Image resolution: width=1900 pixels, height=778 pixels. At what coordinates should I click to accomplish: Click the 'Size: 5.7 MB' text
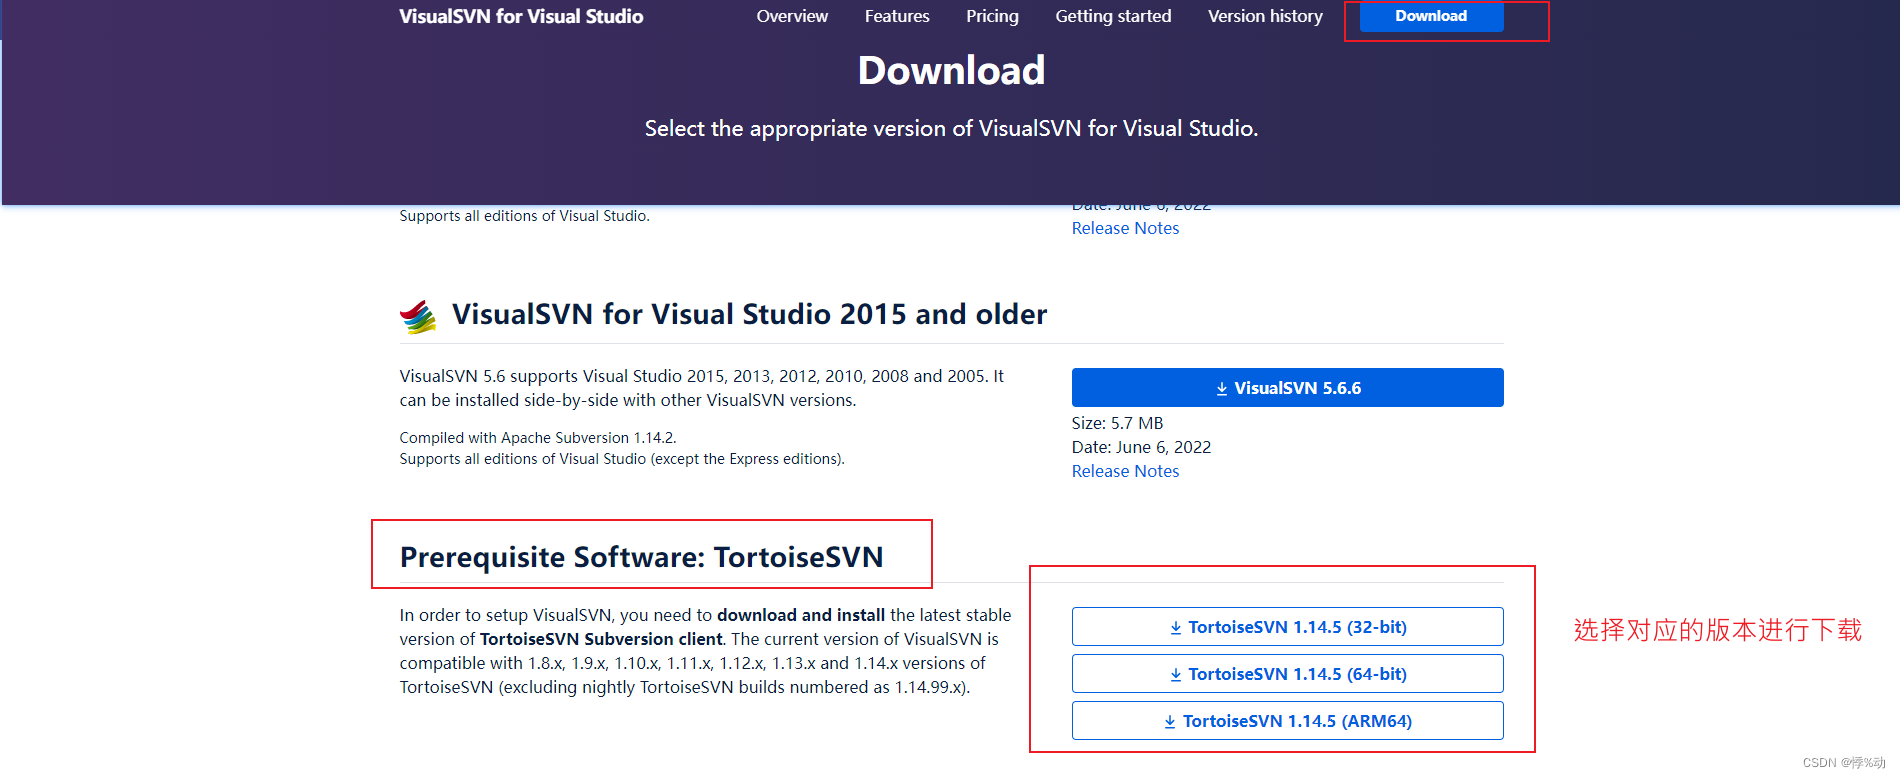(x=1117, y=423)
